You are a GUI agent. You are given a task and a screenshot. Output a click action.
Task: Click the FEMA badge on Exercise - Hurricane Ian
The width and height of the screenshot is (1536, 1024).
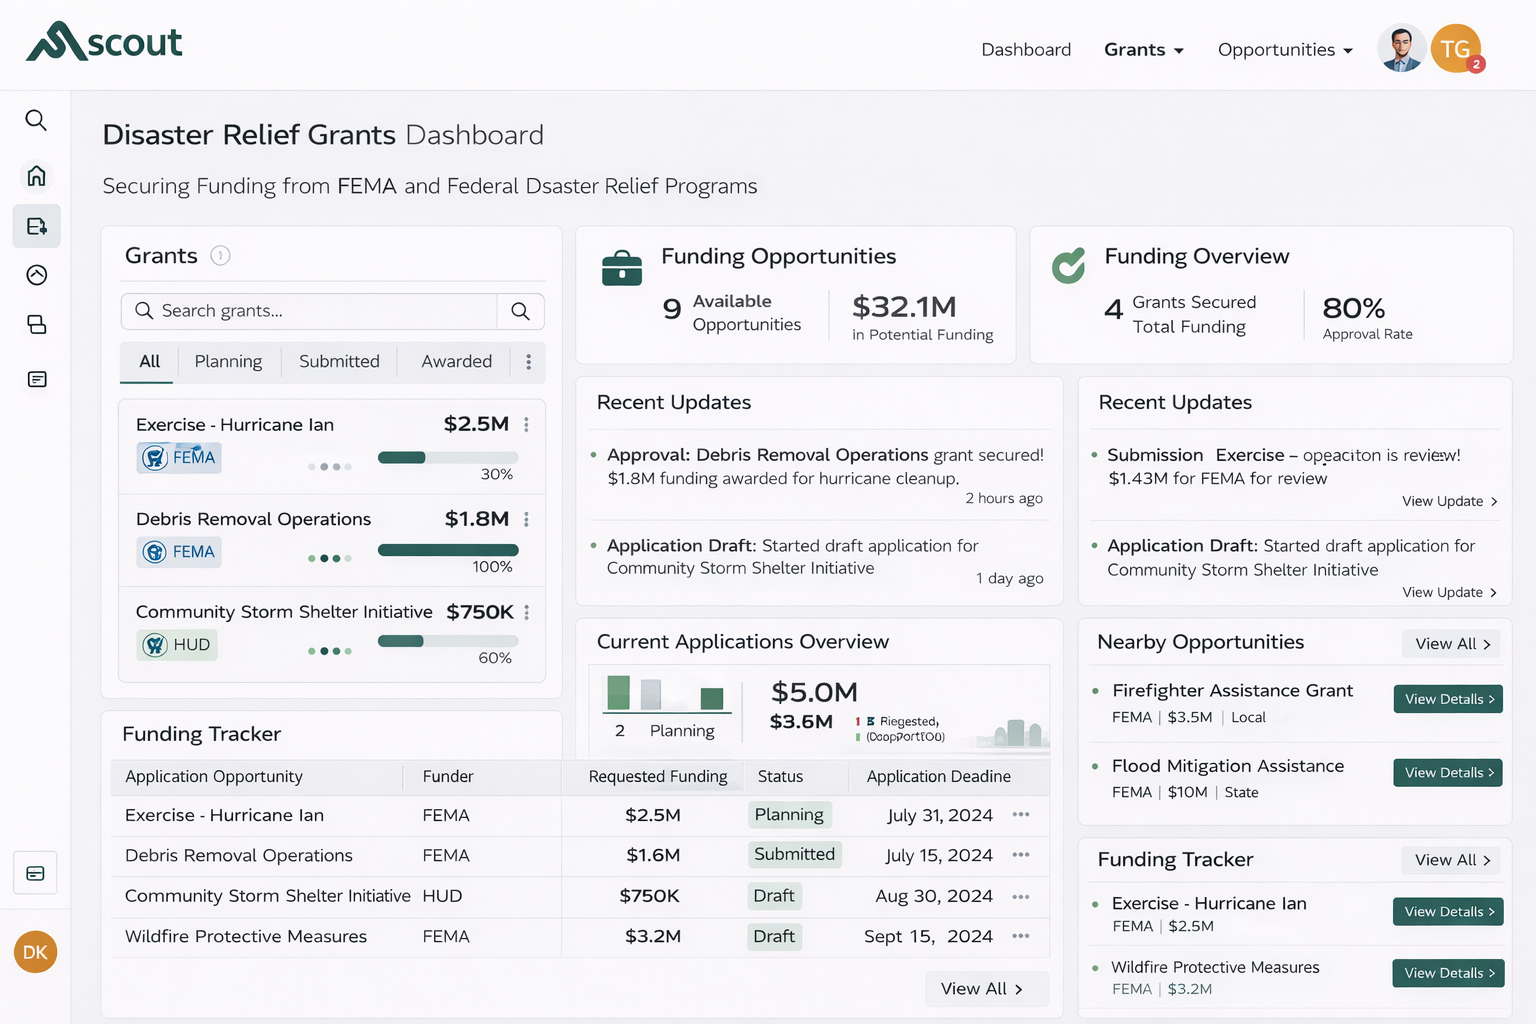point(179,457)
